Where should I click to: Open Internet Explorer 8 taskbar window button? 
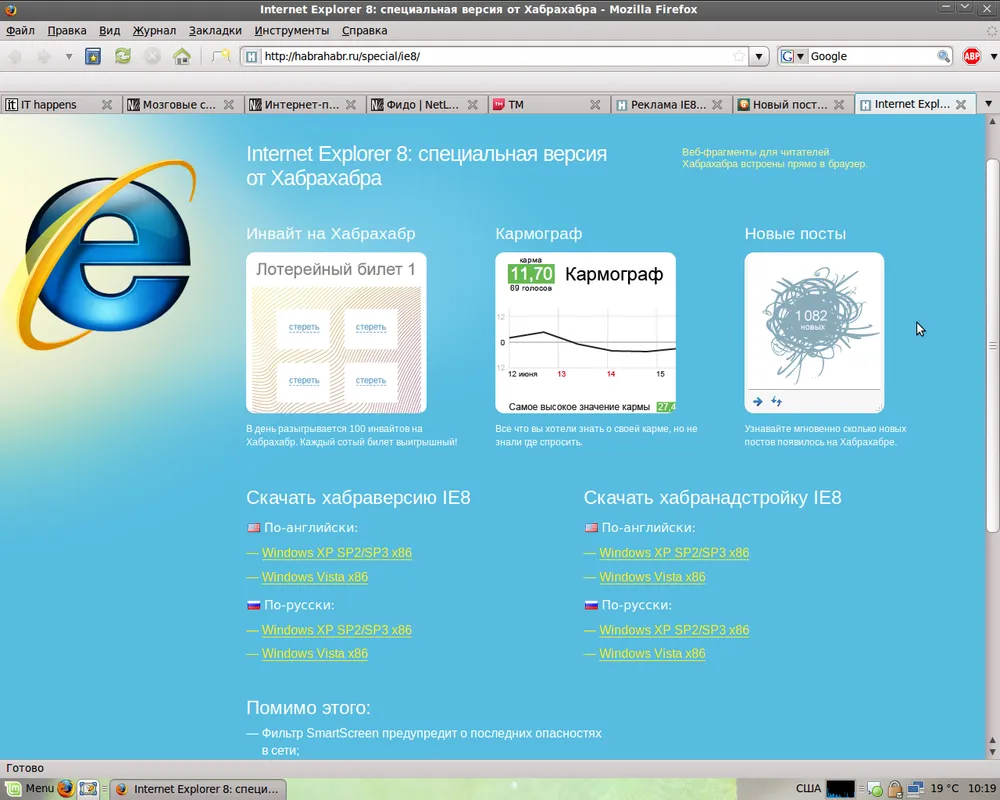(x=198, y=789)
